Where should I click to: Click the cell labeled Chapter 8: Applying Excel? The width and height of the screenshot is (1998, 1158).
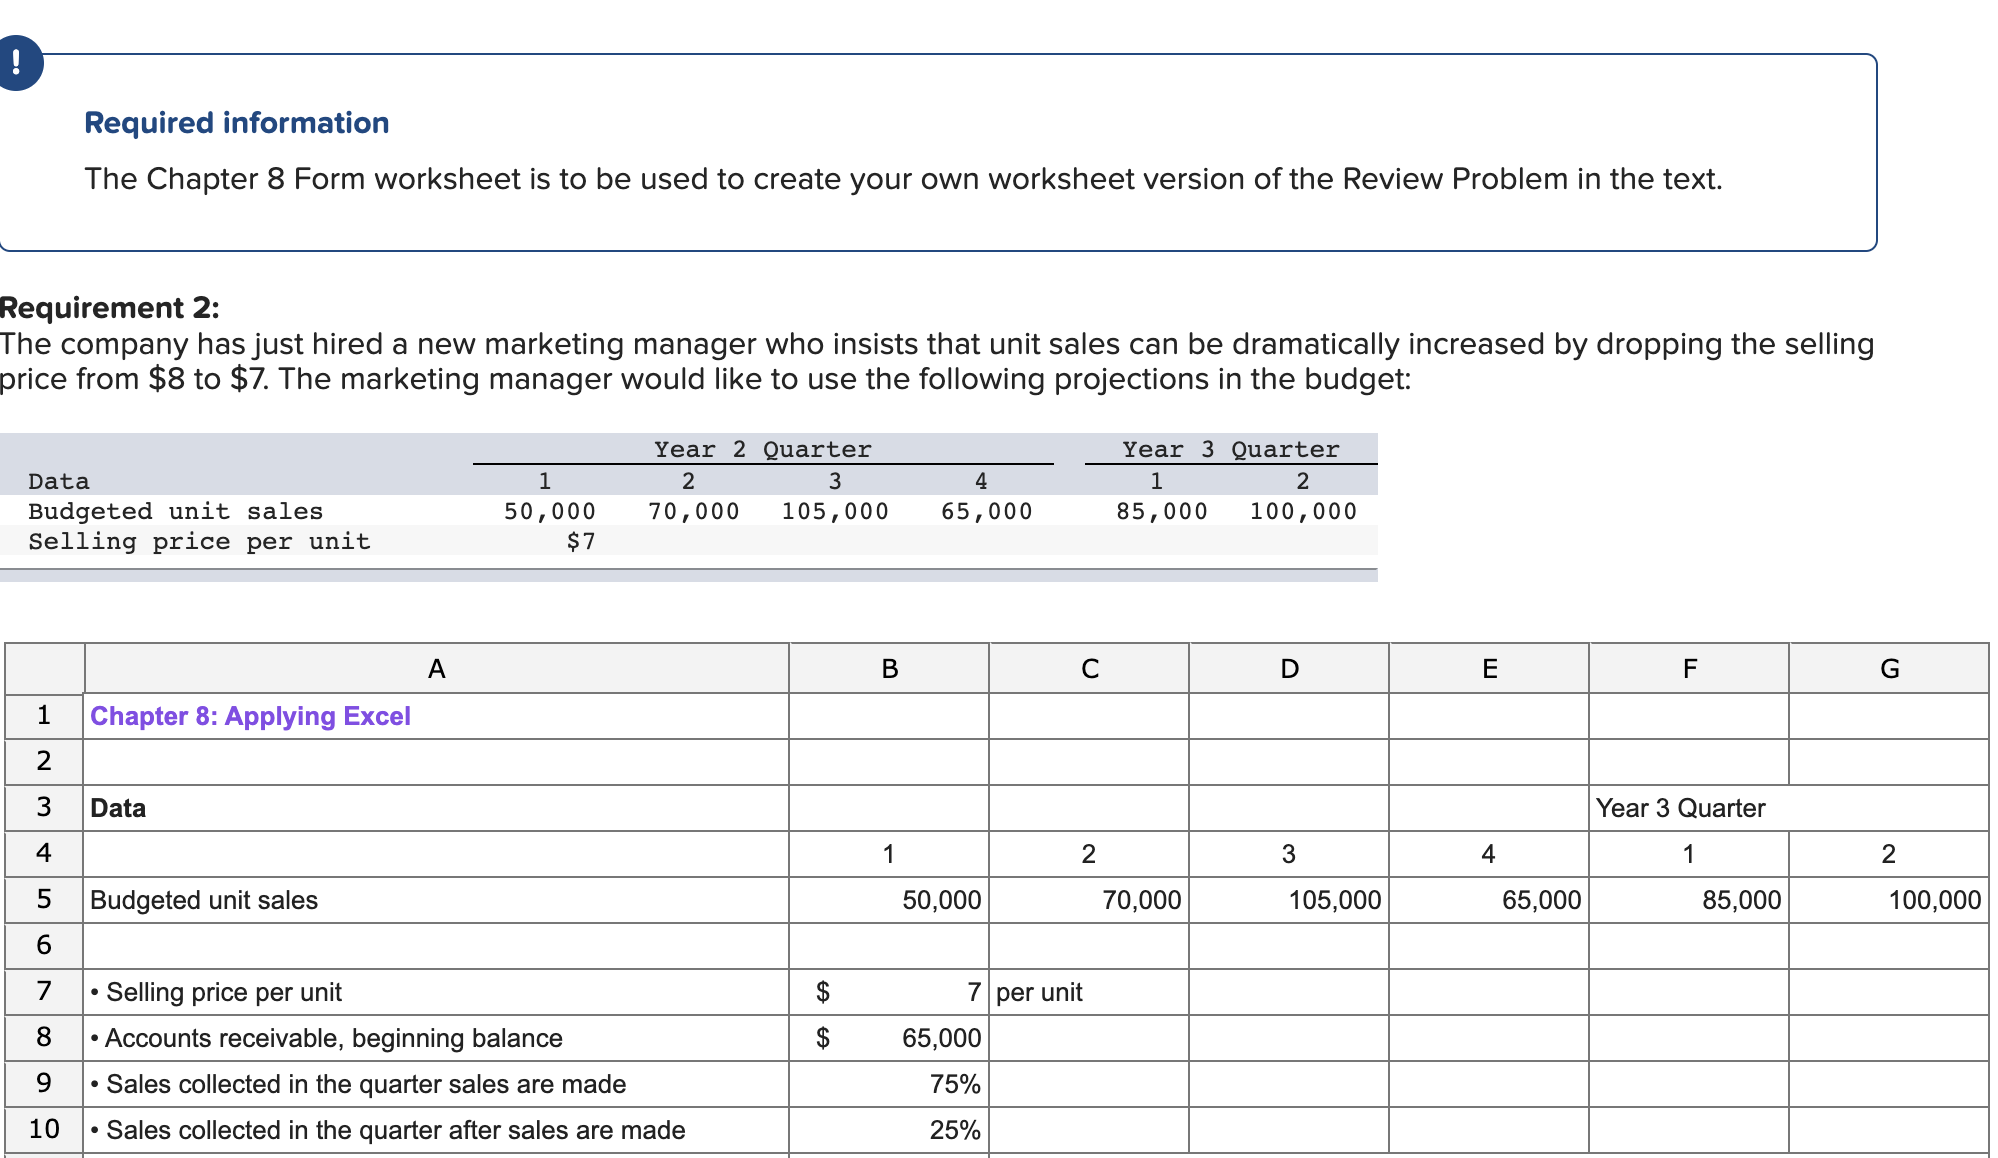[248, 715]
